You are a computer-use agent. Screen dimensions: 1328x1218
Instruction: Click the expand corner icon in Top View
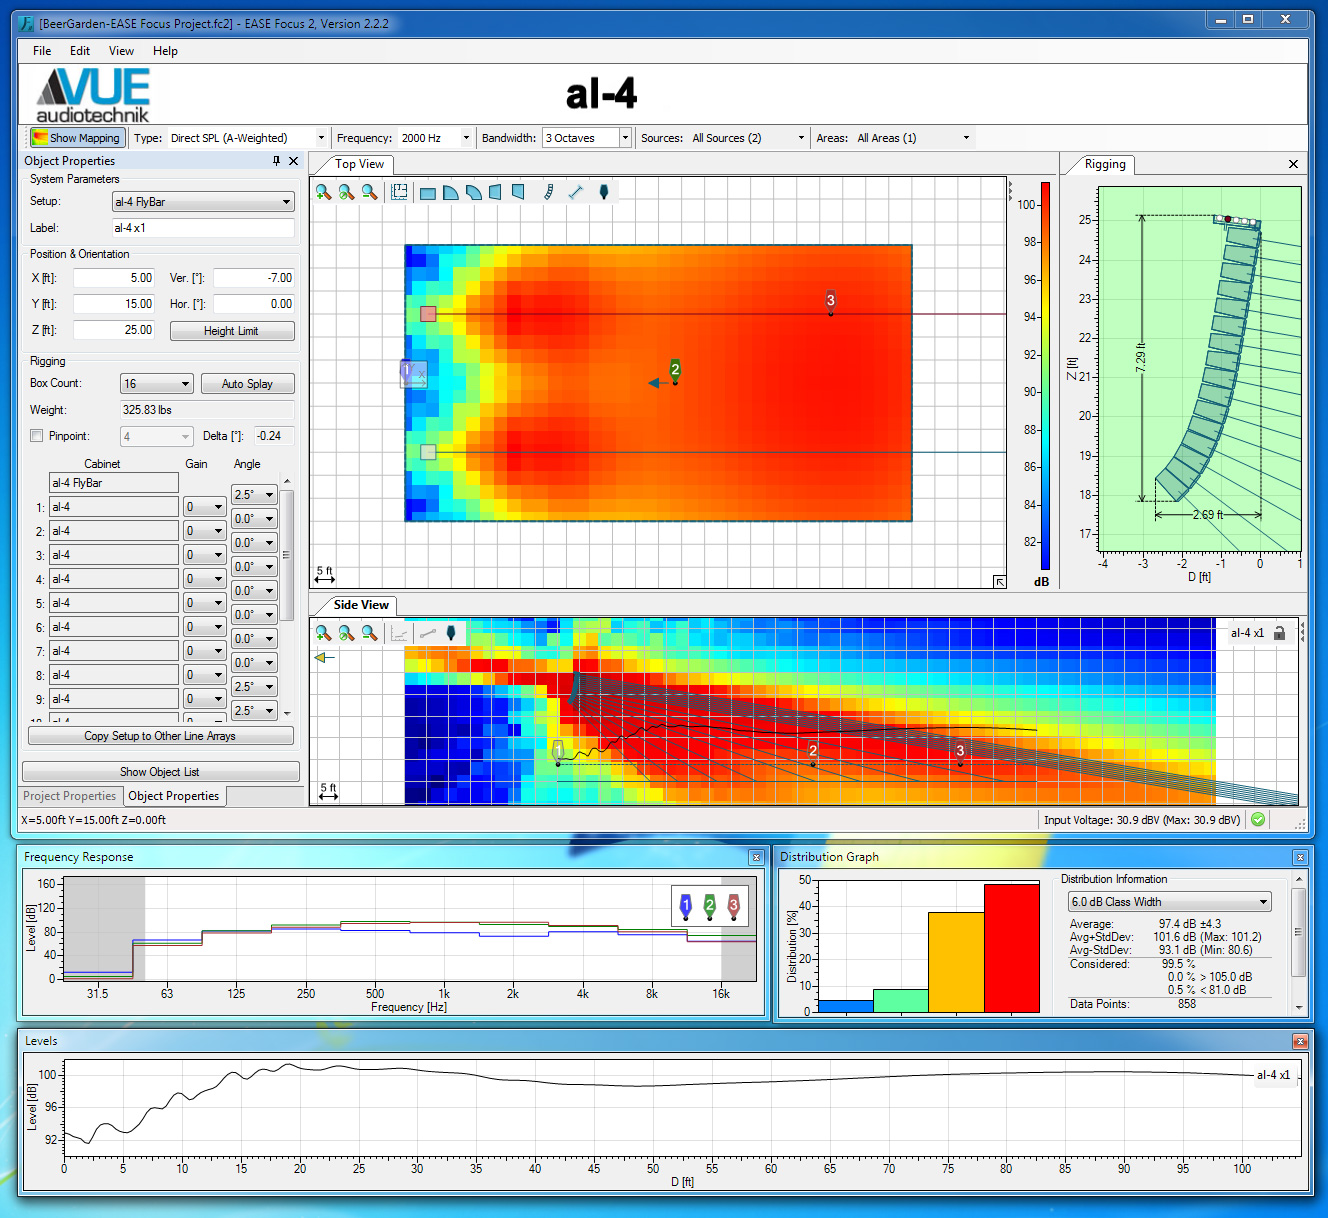(999, 581)
